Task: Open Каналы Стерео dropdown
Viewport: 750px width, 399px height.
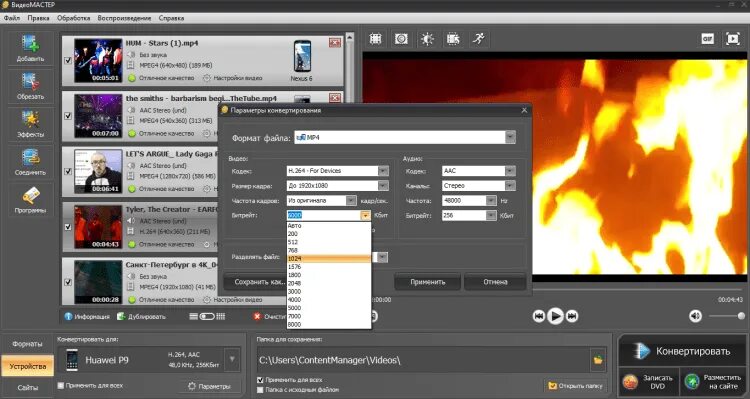Action: 510,186
